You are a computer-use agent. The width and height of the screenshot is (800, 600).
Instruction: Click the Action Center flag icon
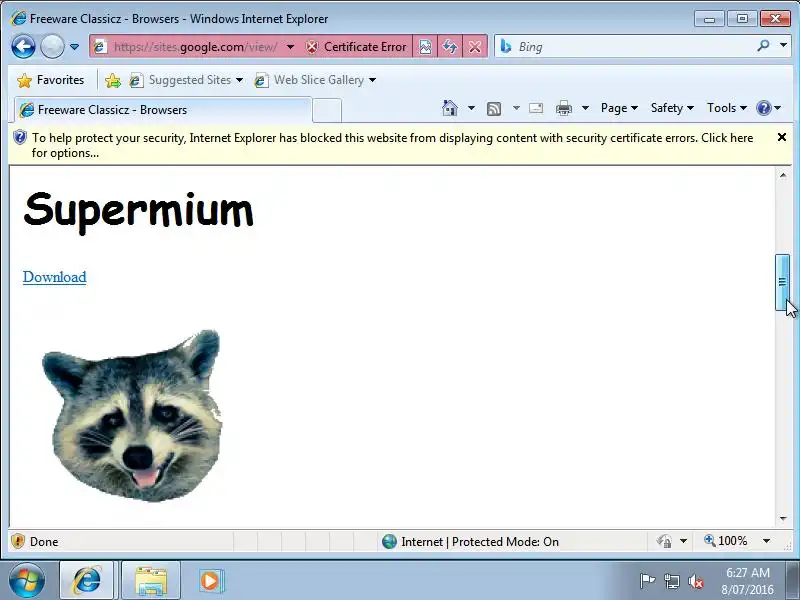pyautogui.click(x=647, y=581)
